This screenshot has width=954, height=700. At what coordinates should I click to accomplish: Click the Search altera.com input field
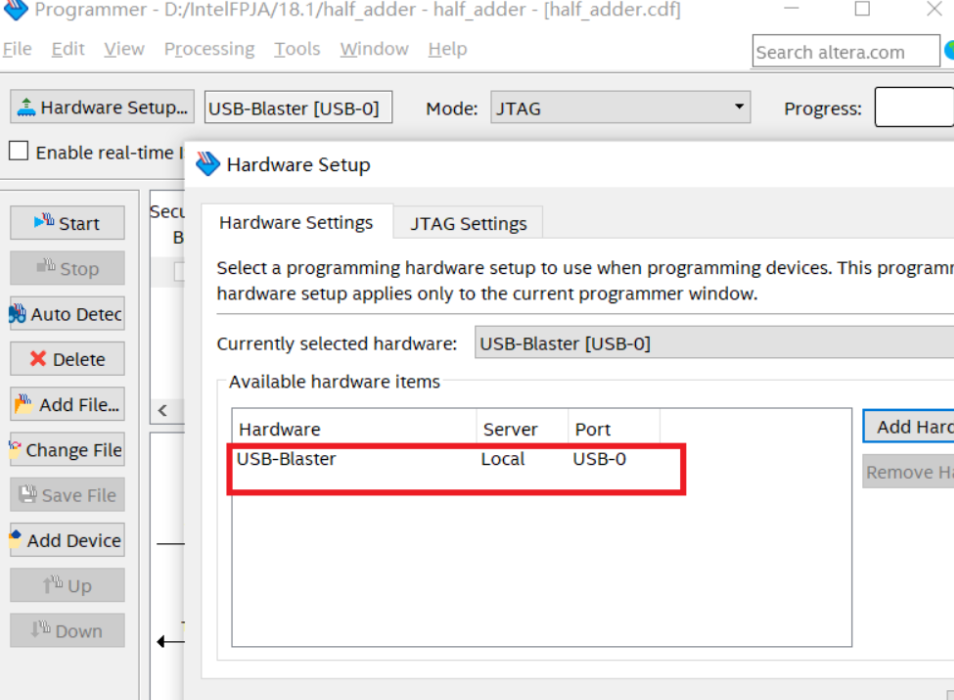(x=846, y=52)
